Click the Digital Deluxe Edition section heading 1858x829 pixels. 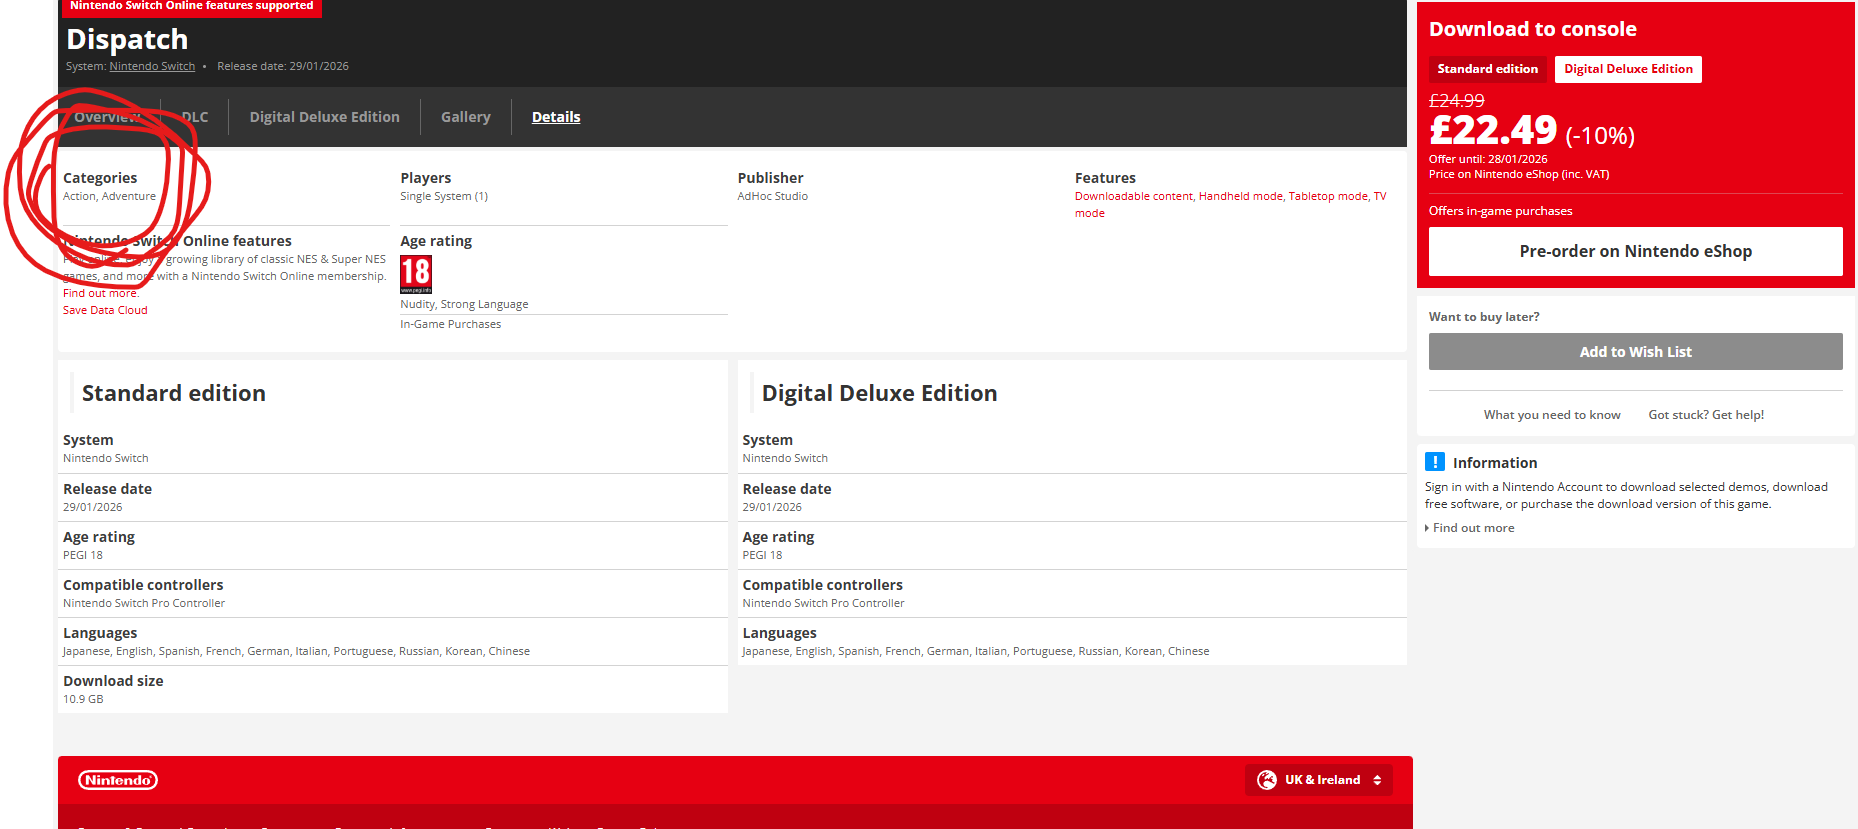tap(880, 393)
